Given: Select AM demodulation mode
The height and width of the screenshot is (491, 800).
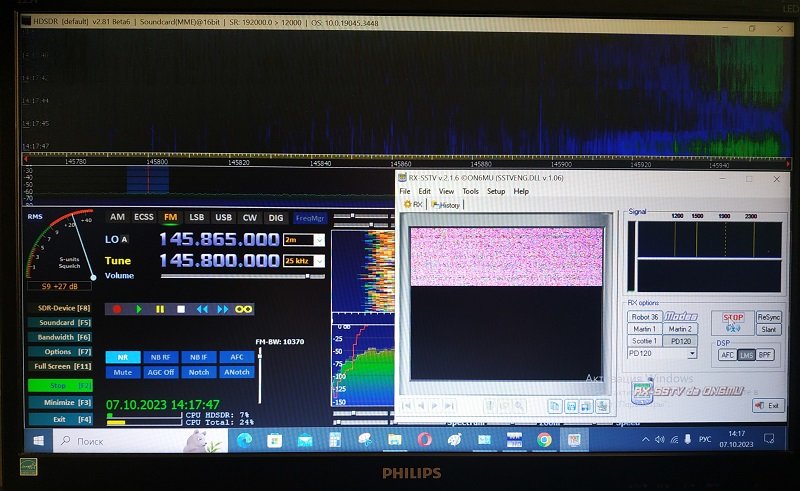Looking at the screenshot, I should point(117,217).
